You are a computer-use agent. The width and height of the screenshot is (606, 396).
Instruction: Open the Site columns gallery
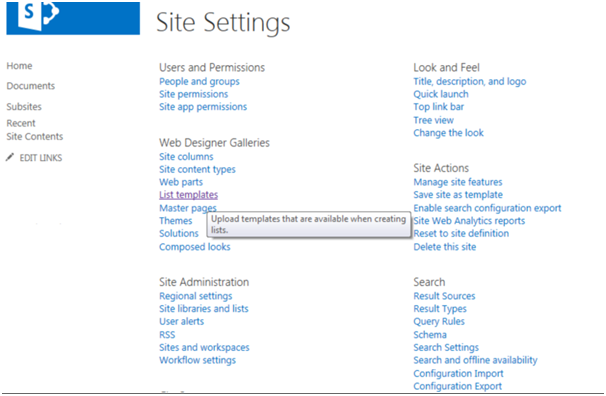pyautogui.click(x=186, y=156)
